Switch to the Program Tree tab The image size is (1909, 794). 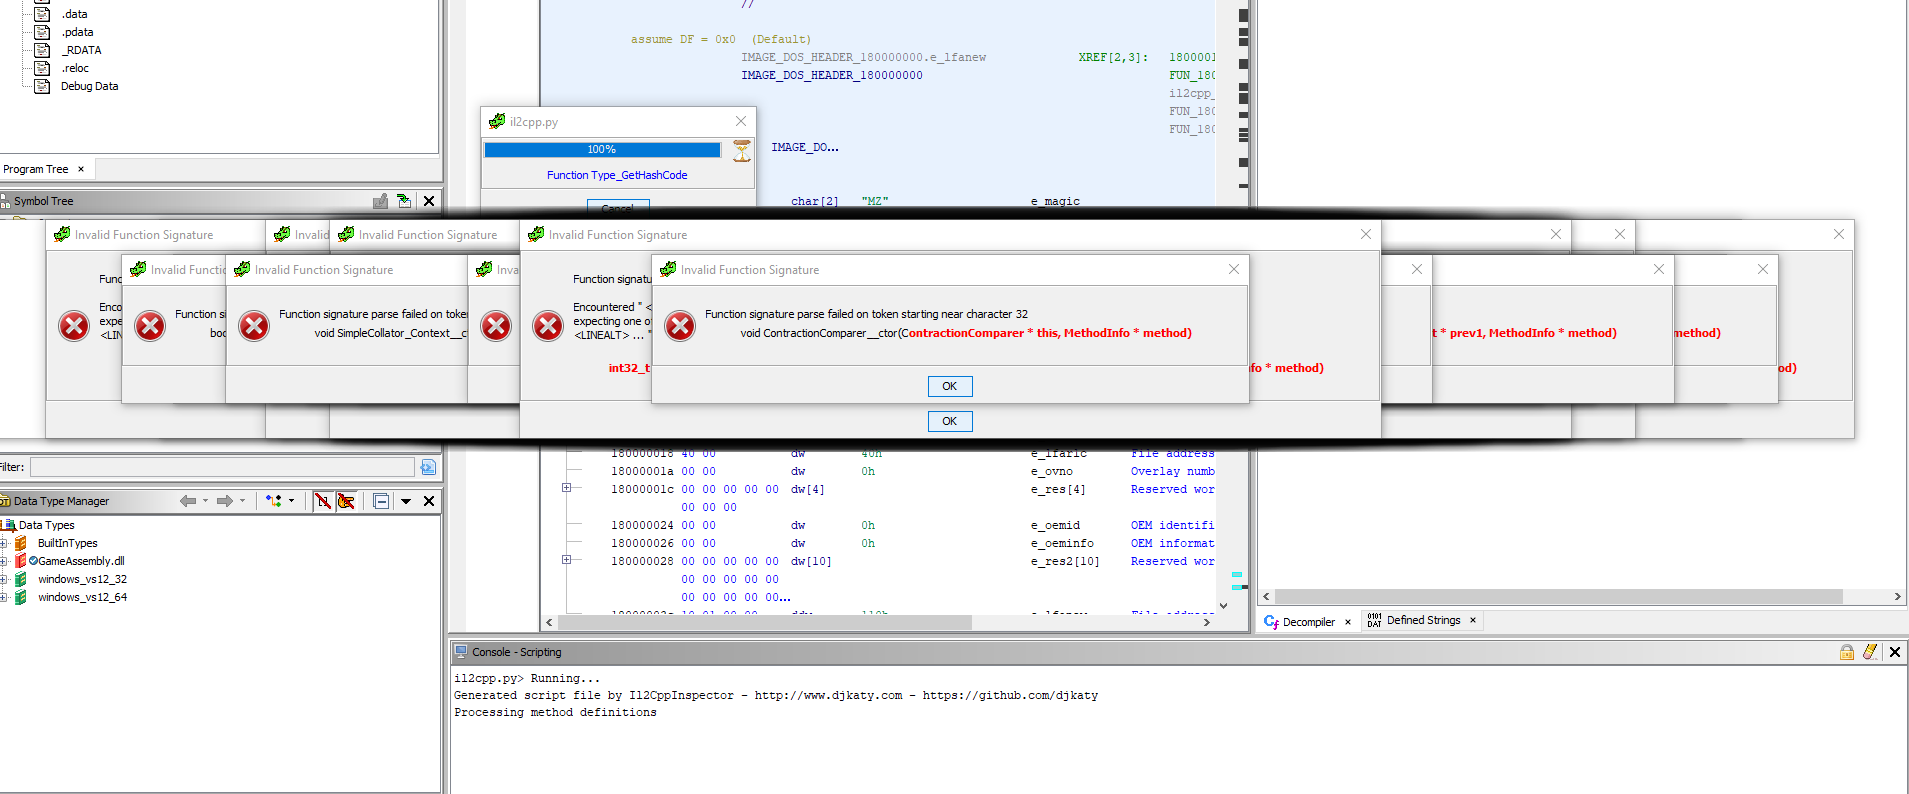tap(36, 169)
